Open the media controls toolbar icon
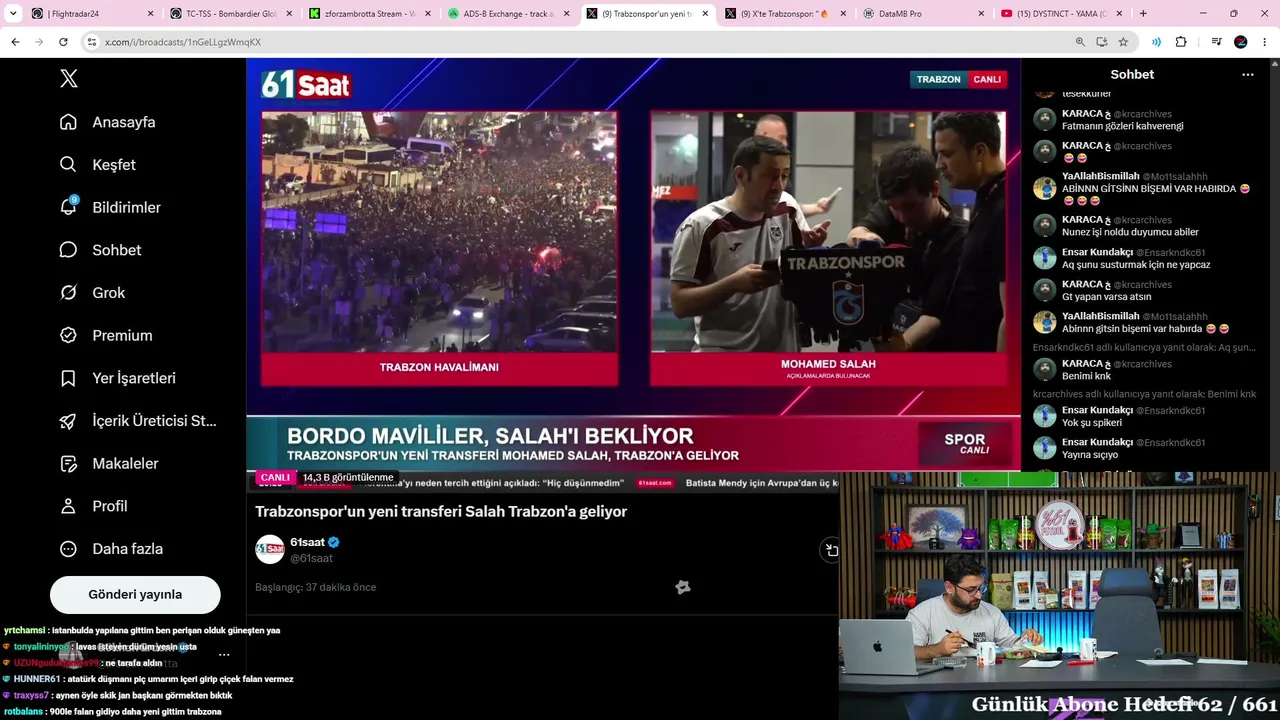Image resolution: width=1280 pixels, height=720 pixels. (1216, 42)
